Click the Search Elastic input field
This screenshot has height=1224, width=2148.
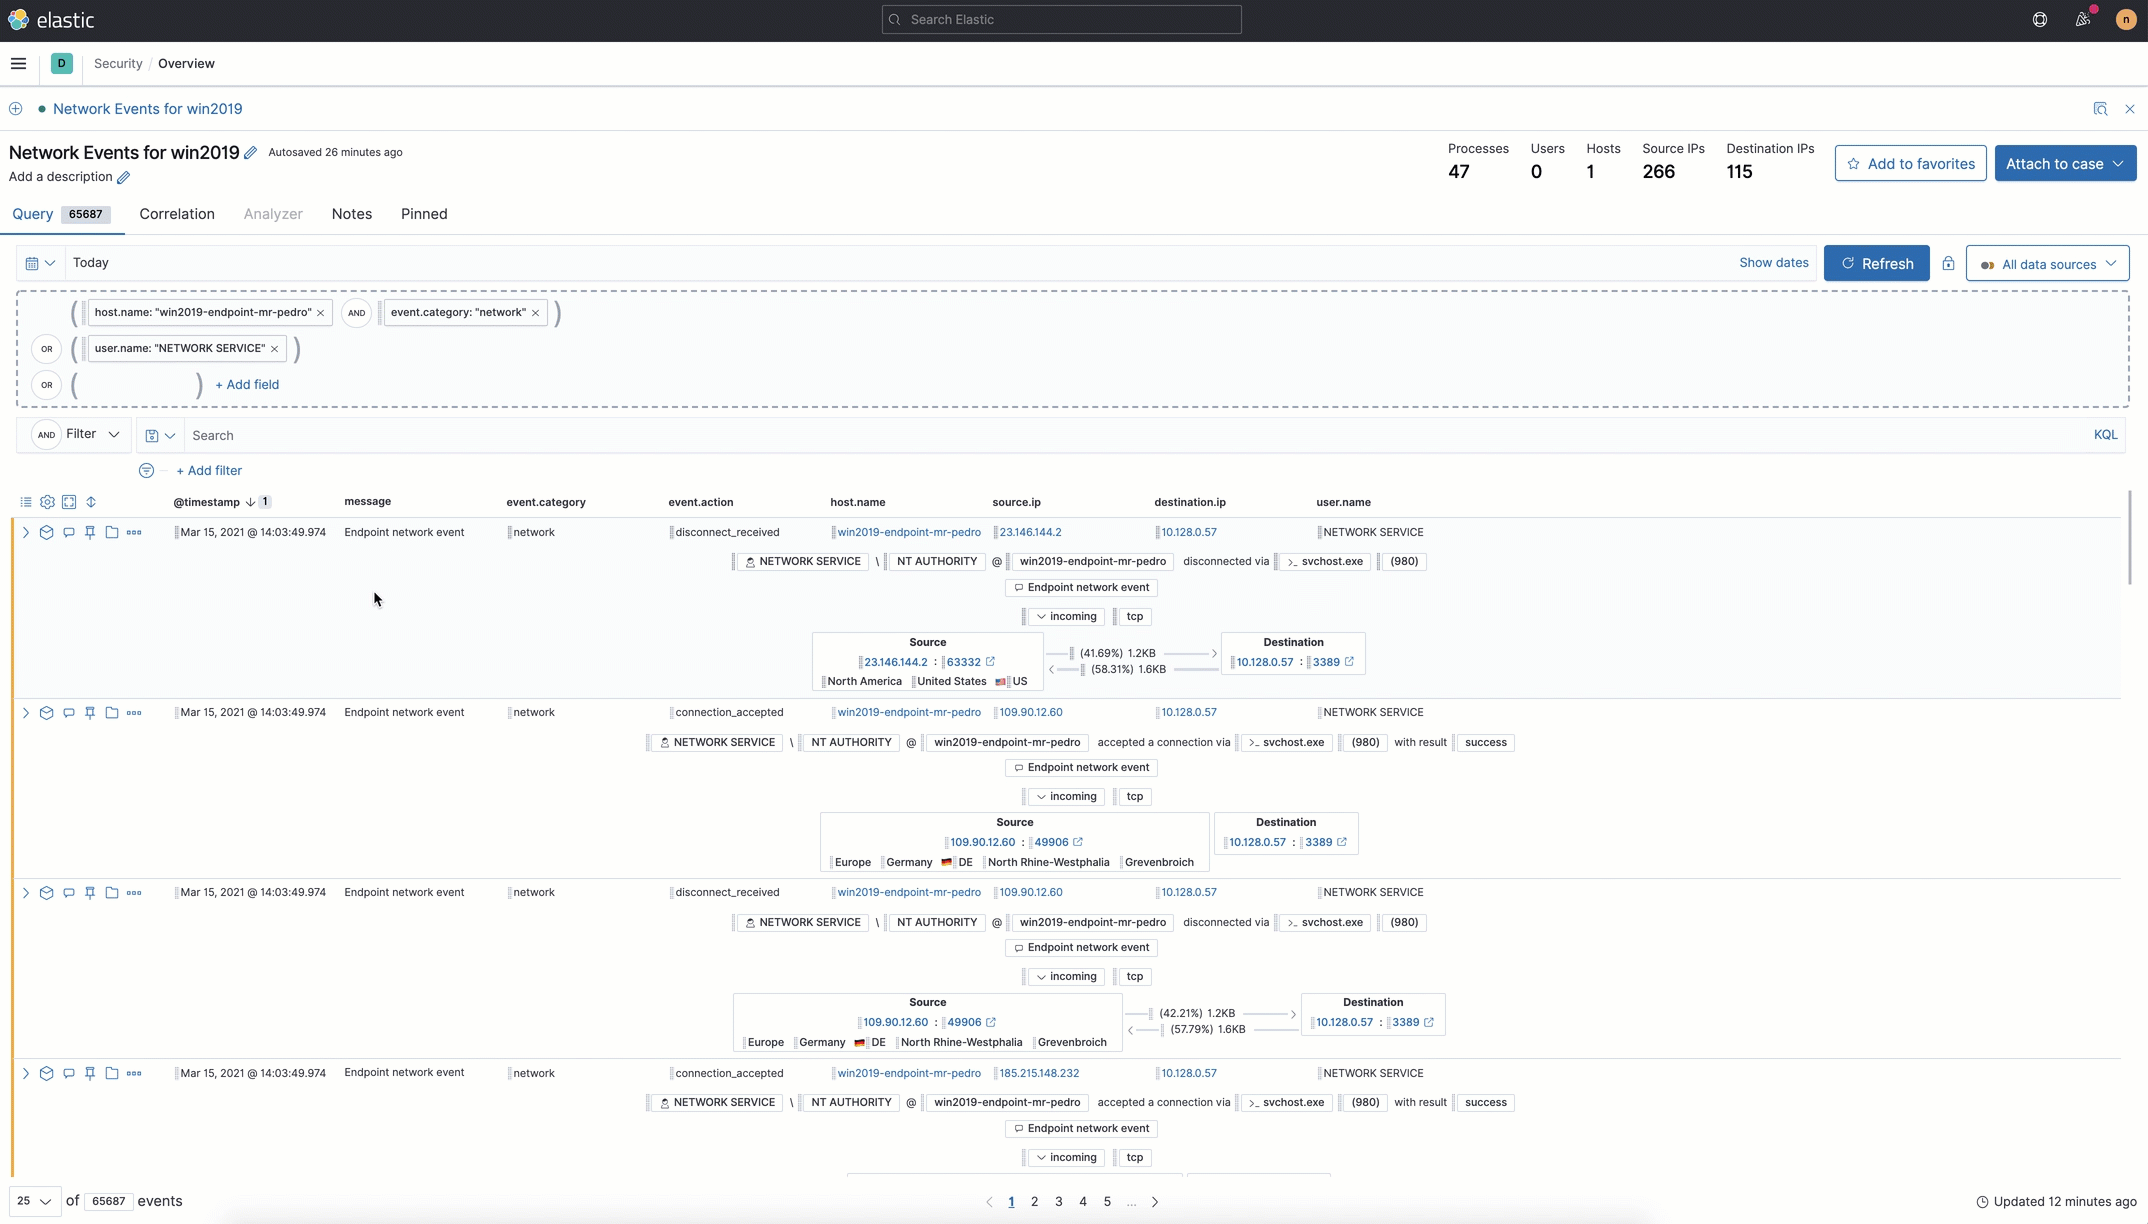pyautogui.click(x=1061, y=19)
